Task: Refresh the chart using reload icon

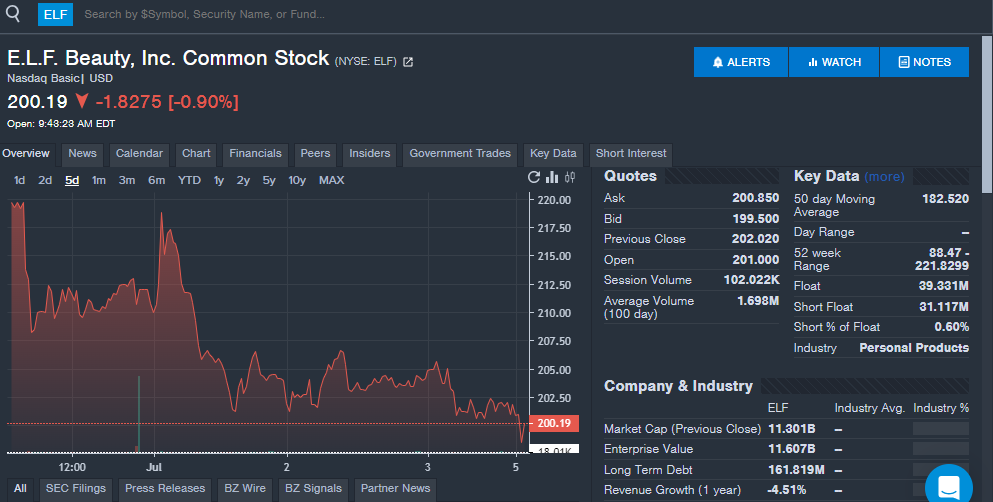Action: [x=534, y=178]
